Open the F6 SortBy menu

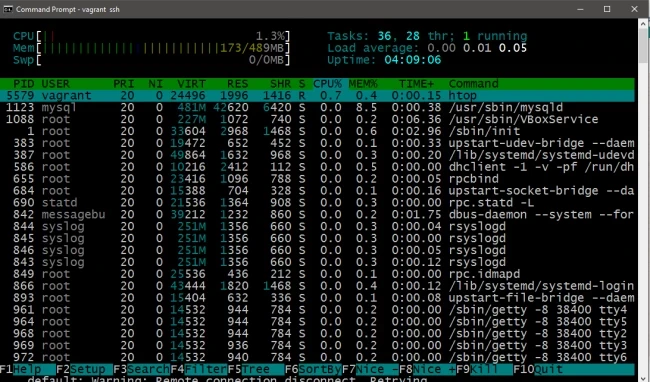pyautogui.click(x=313, y=369)
